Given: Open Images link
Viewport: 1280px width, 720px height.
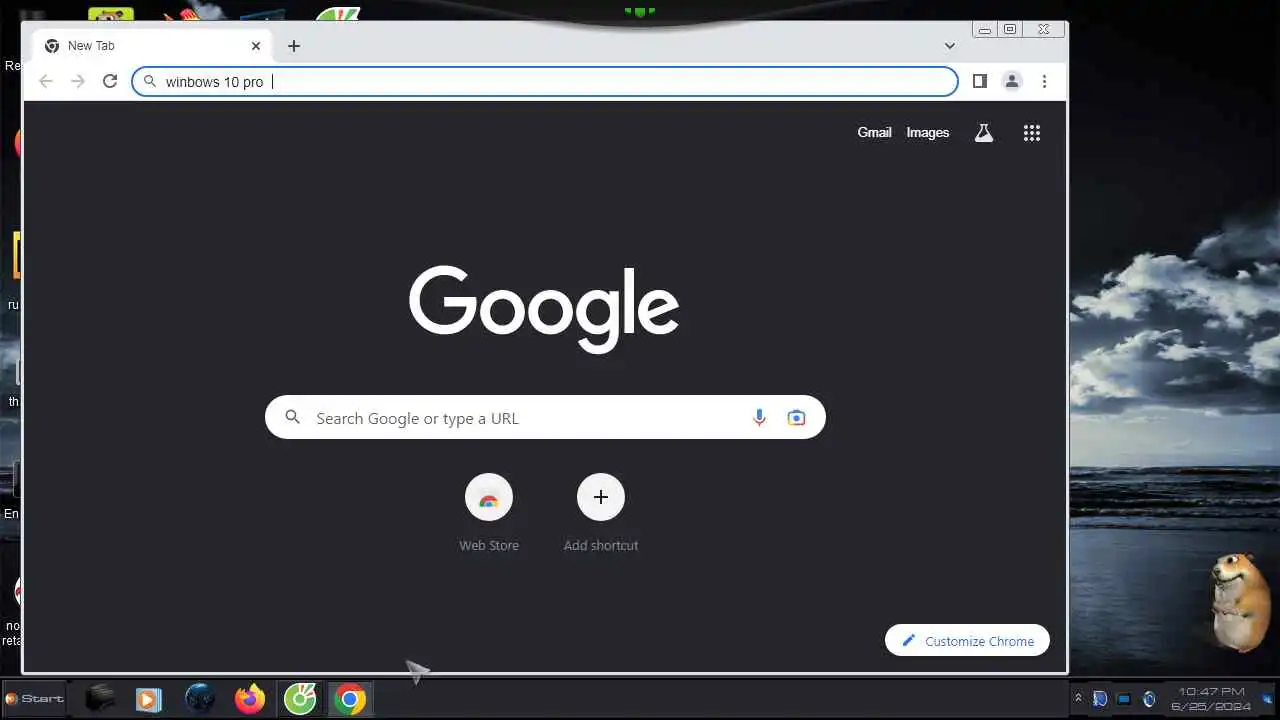Looking at the screenshot, I should tap(928, 132).
